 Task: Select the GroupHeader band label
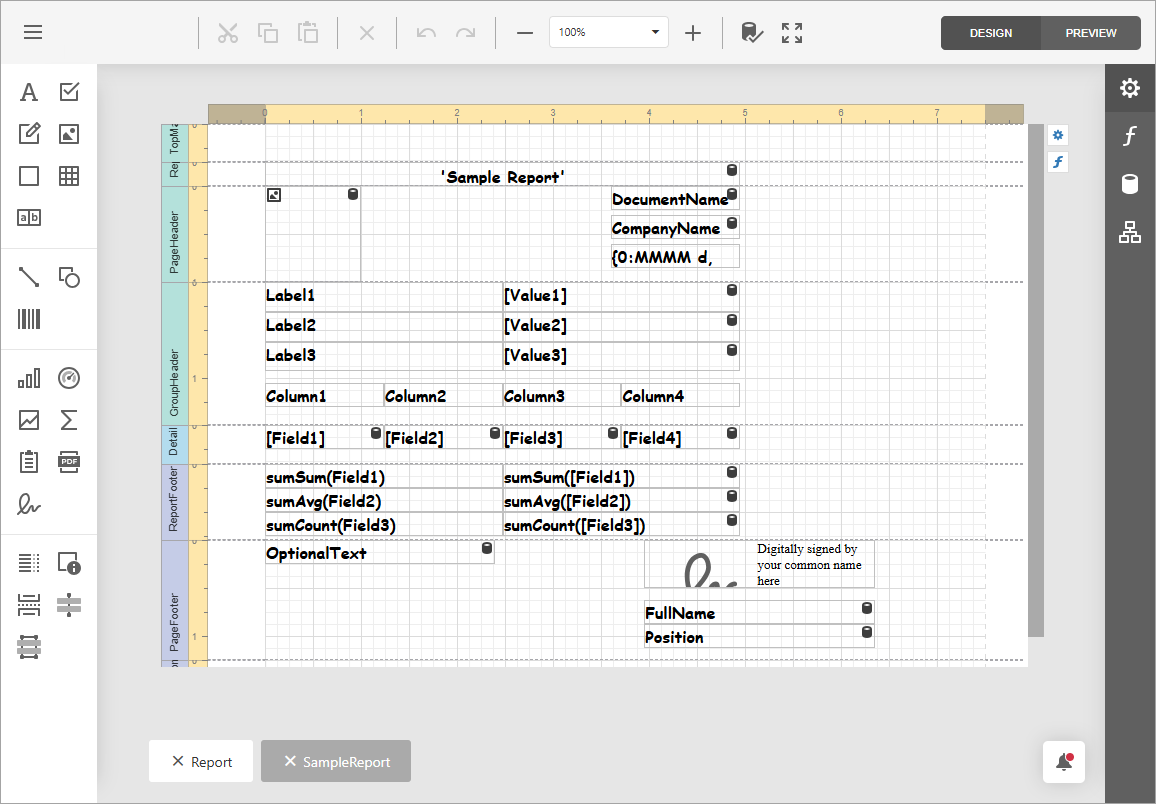175,354
